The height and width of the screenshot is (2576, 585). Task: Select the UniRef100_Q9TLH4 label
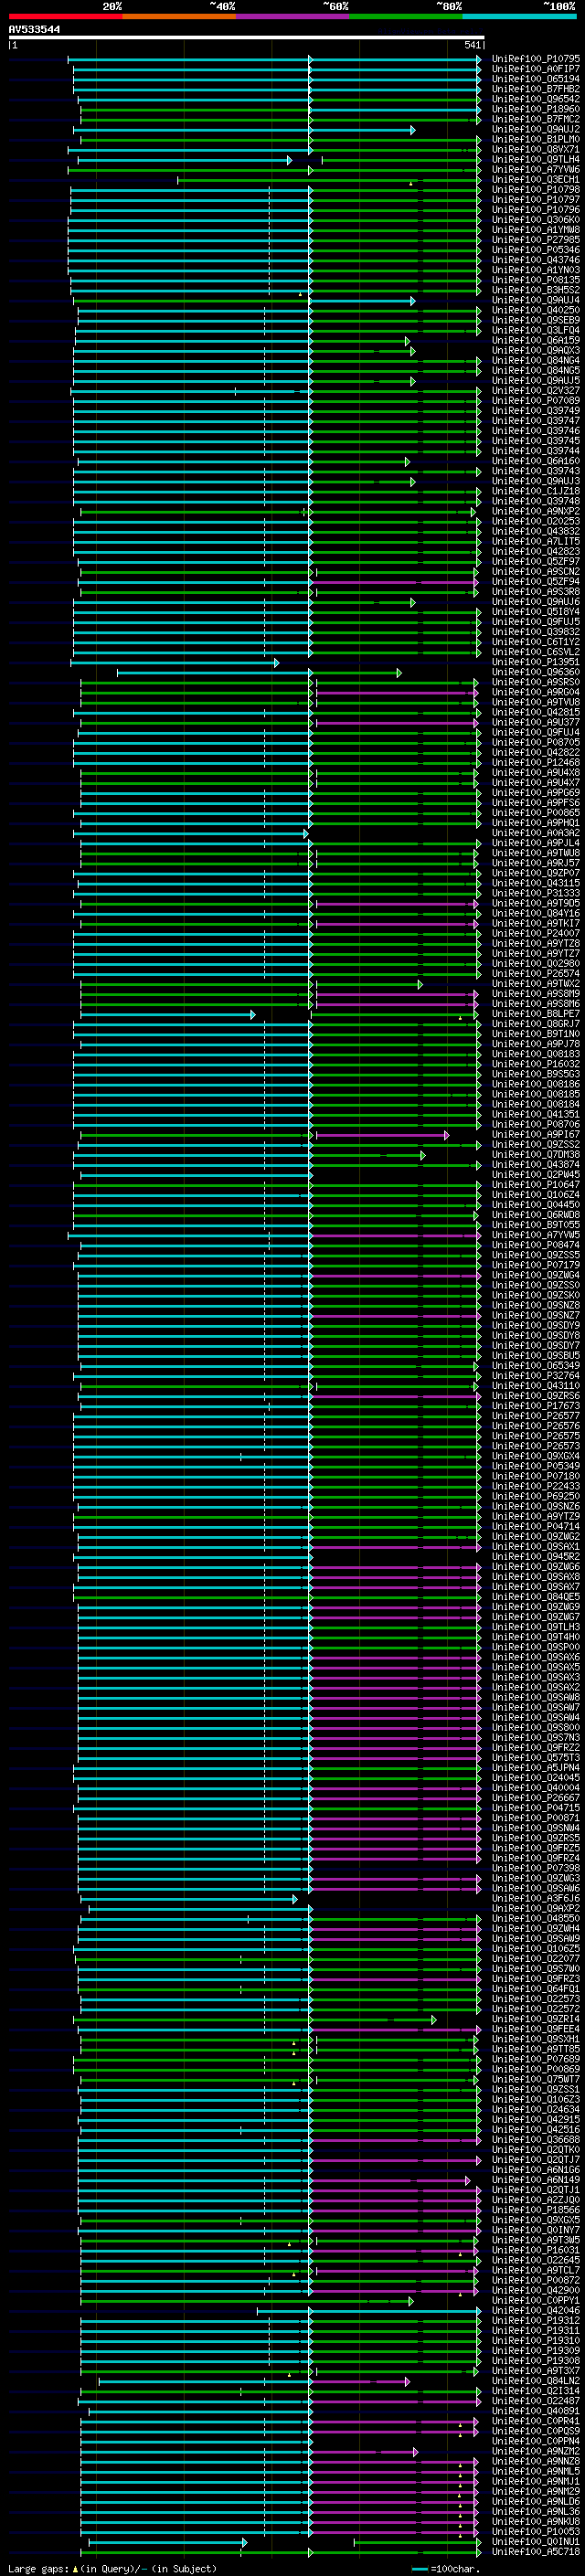[x=536, y=159]
